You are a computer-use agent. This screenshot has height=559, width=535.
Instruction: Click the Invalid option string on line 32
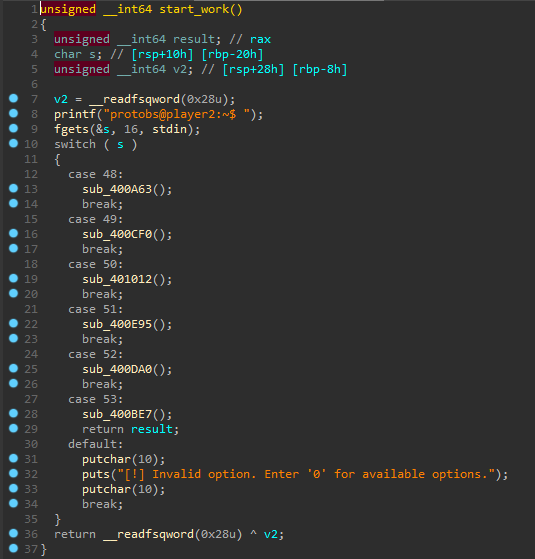coord(307,474)
